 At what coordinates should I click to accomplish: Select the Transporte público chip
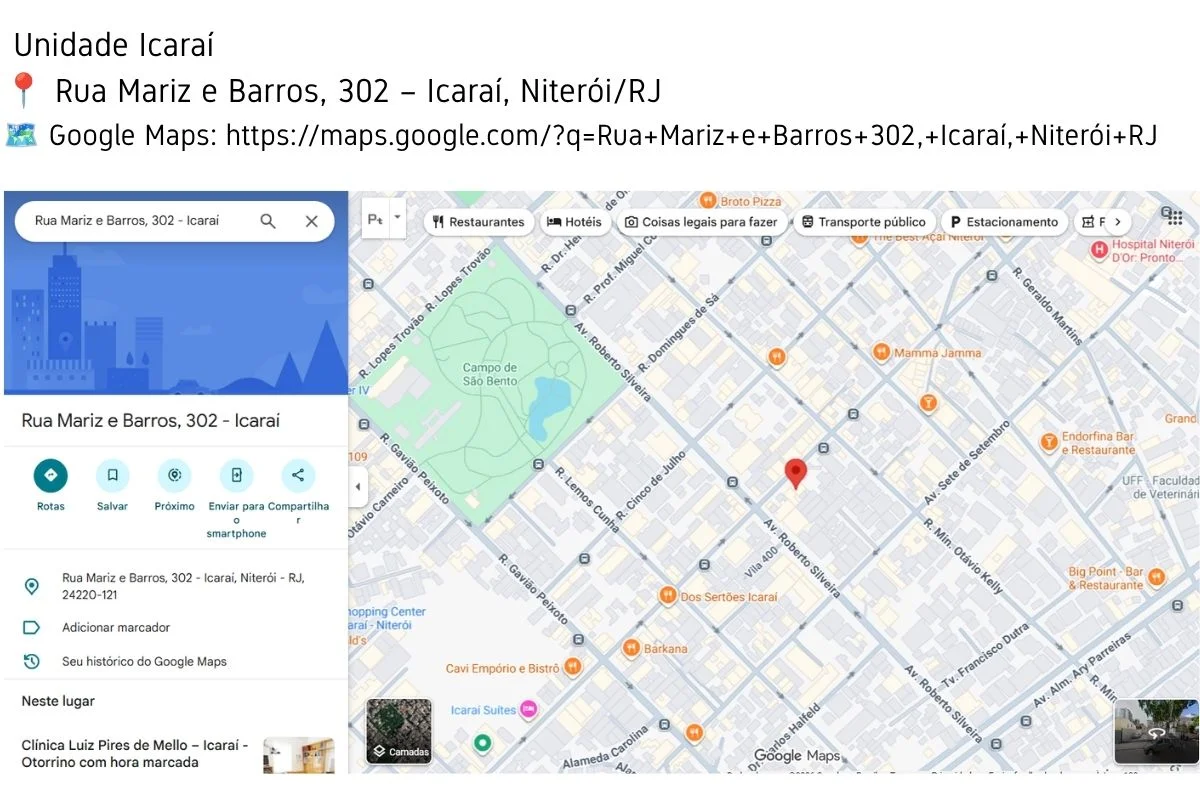tap(864, 222)
